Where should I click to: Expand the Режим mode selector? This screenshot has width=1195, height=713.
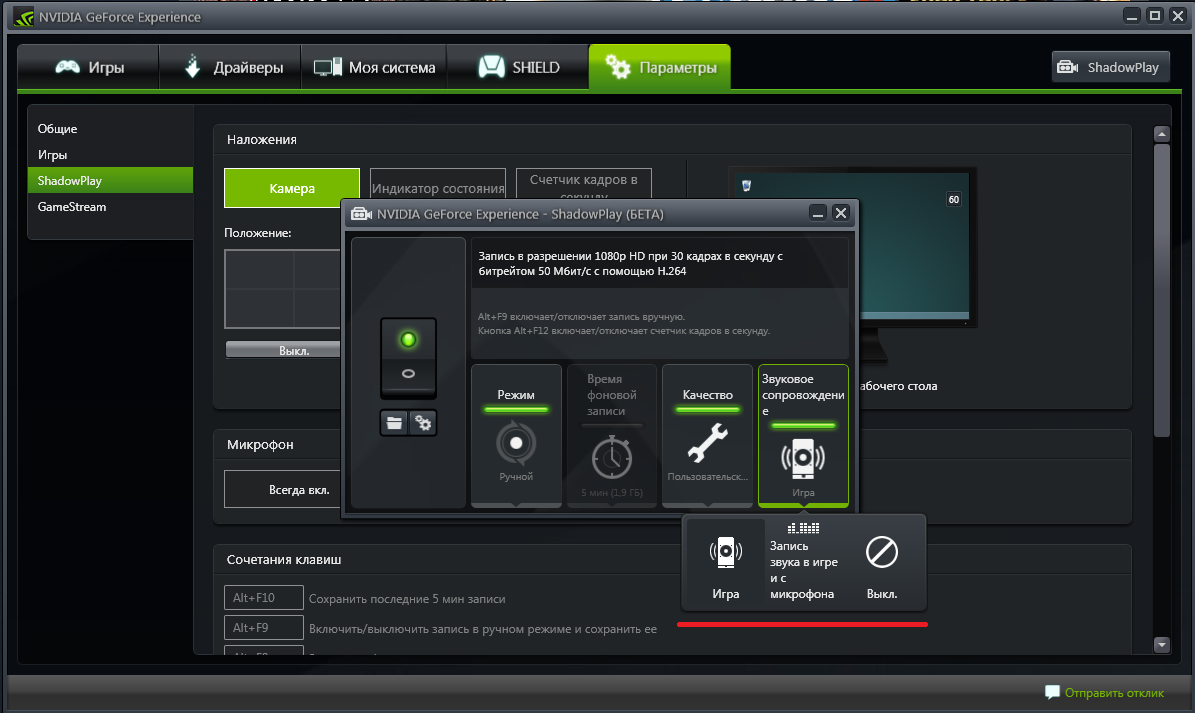pyautogui.click(x=516, y=435)
